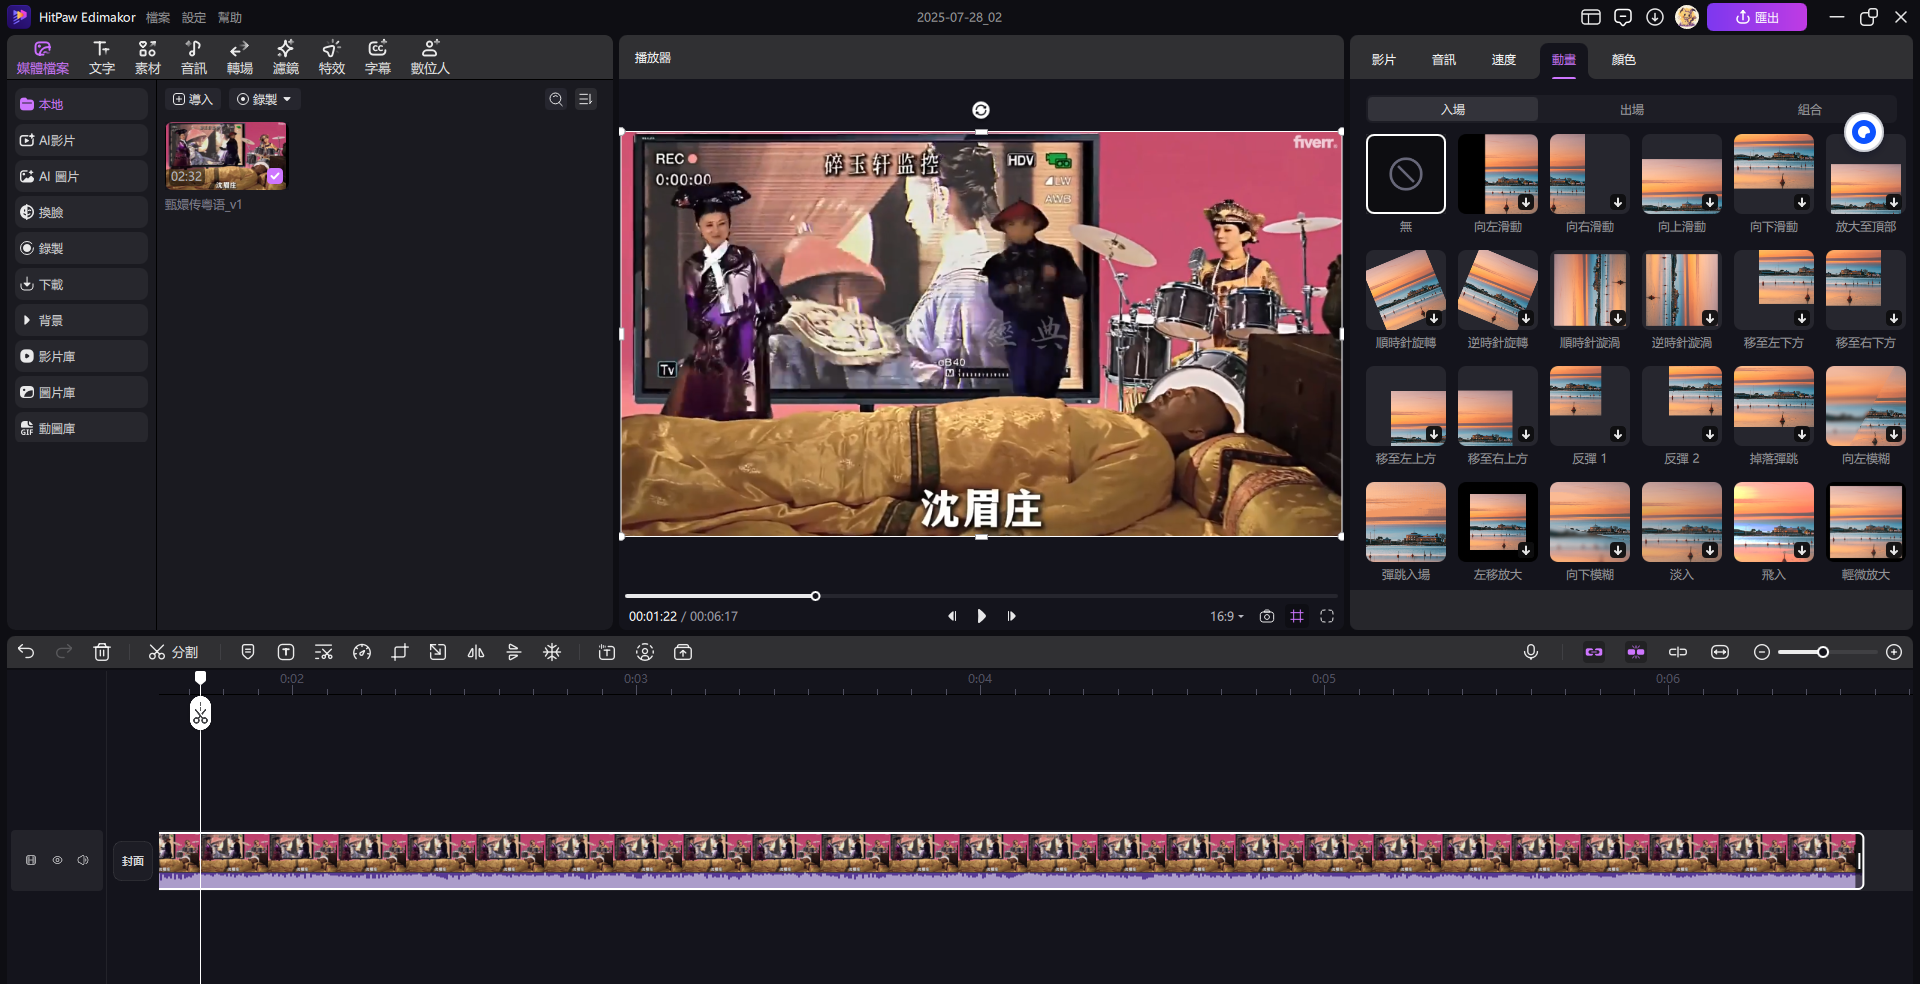
Task: Switch to the 影片 properties tab
Action: coord(1383,60)
